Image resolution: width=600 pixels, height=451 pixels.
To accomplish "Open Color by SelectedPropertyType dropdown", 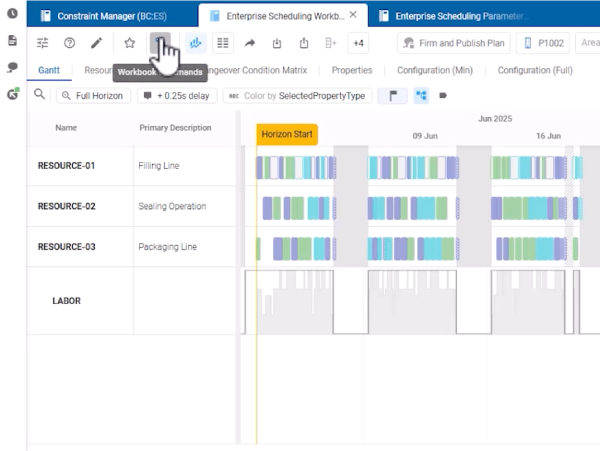I will pyautogui.click(x=297, y=96).
